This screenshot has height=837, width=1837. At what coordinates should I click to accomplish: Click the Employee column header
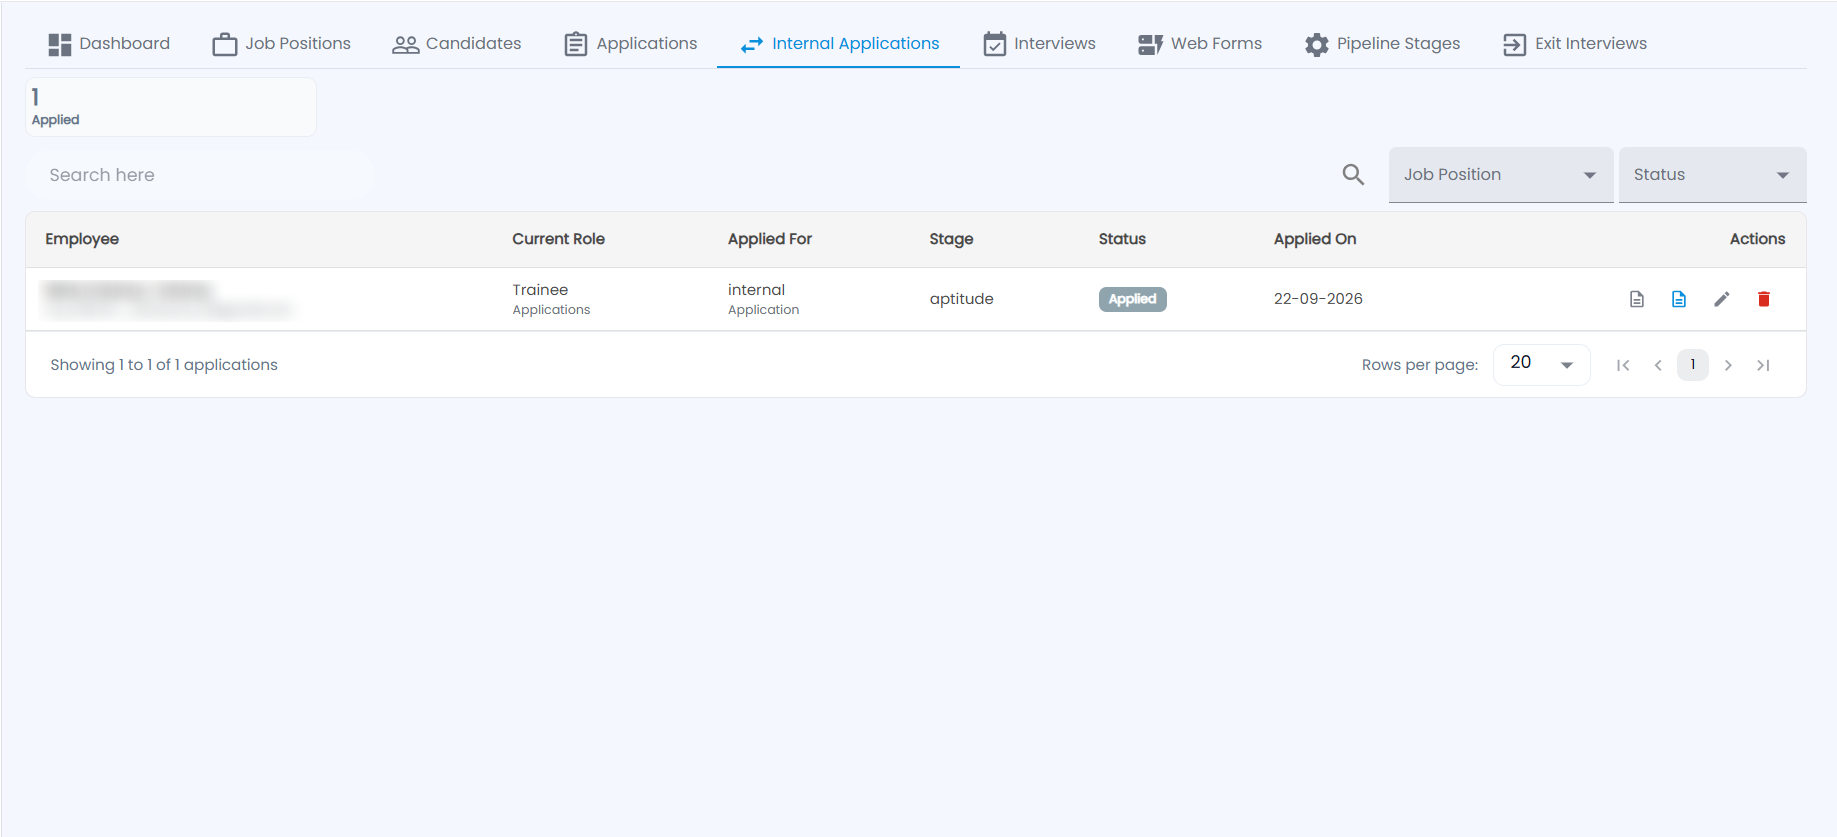coord(82,239)
